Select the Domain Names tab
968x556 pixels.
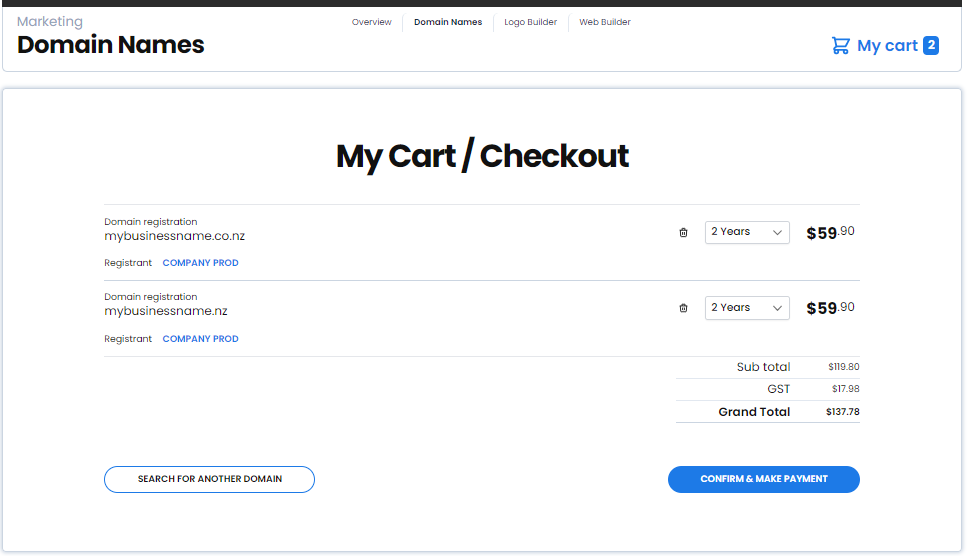coord(448,22)
